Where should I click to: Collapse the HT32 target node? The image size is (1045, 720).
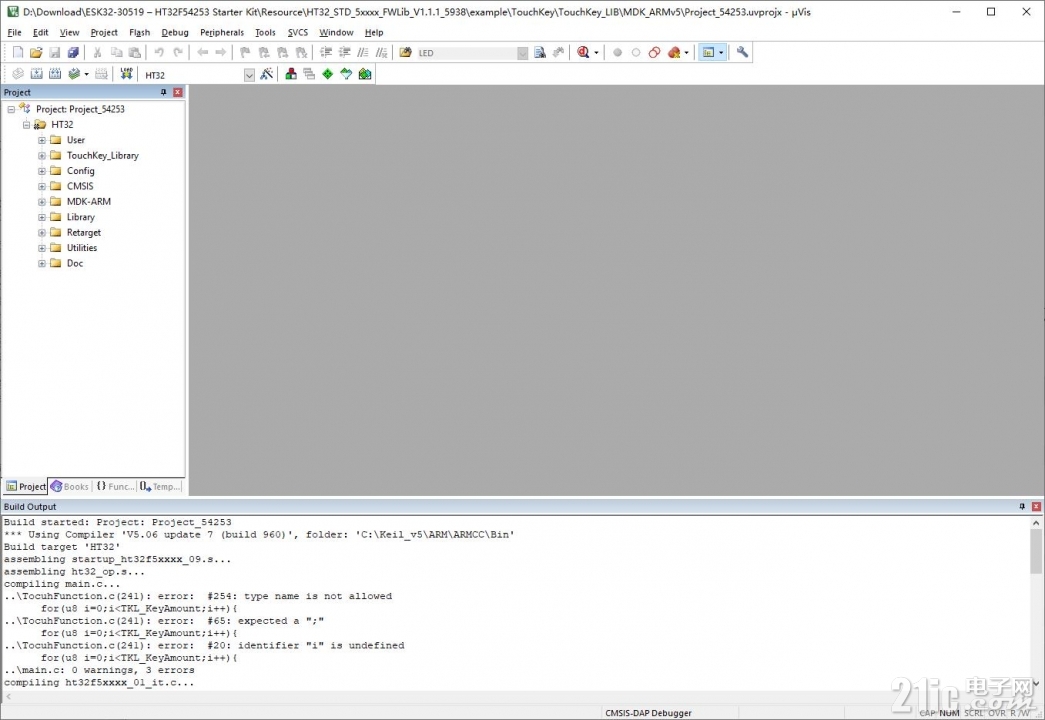pyautogui.click(x=27, y=125)
